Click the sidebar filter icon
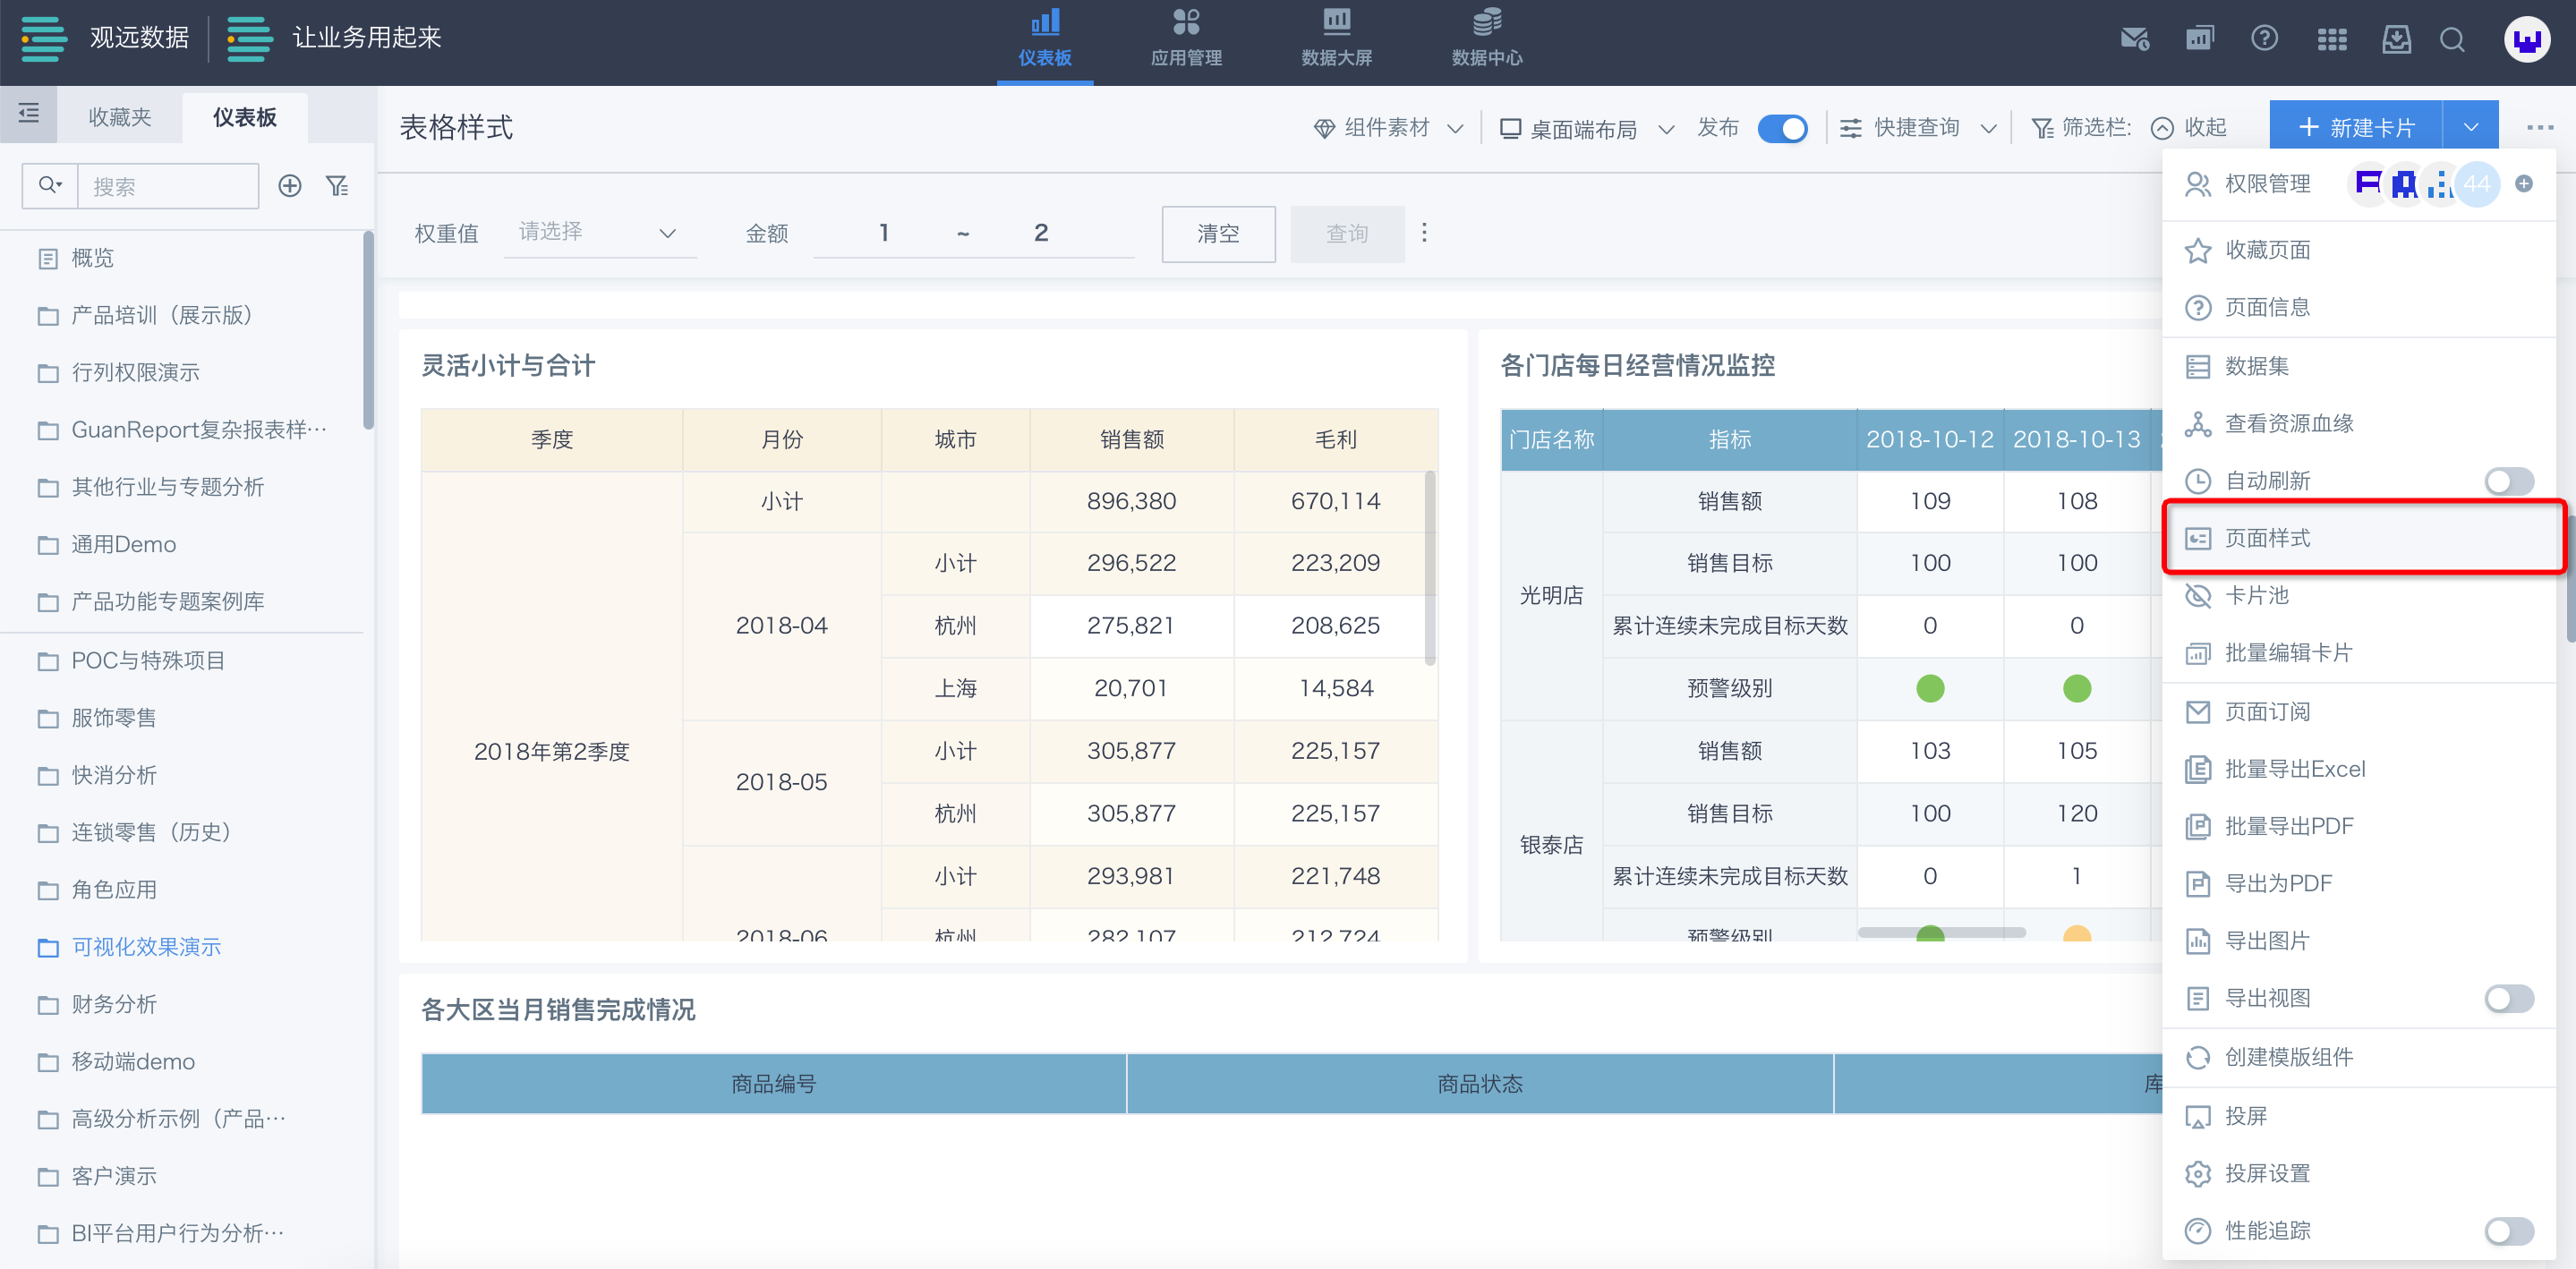The height and width of the screenshot is (1269, 2576). (338, 186)
